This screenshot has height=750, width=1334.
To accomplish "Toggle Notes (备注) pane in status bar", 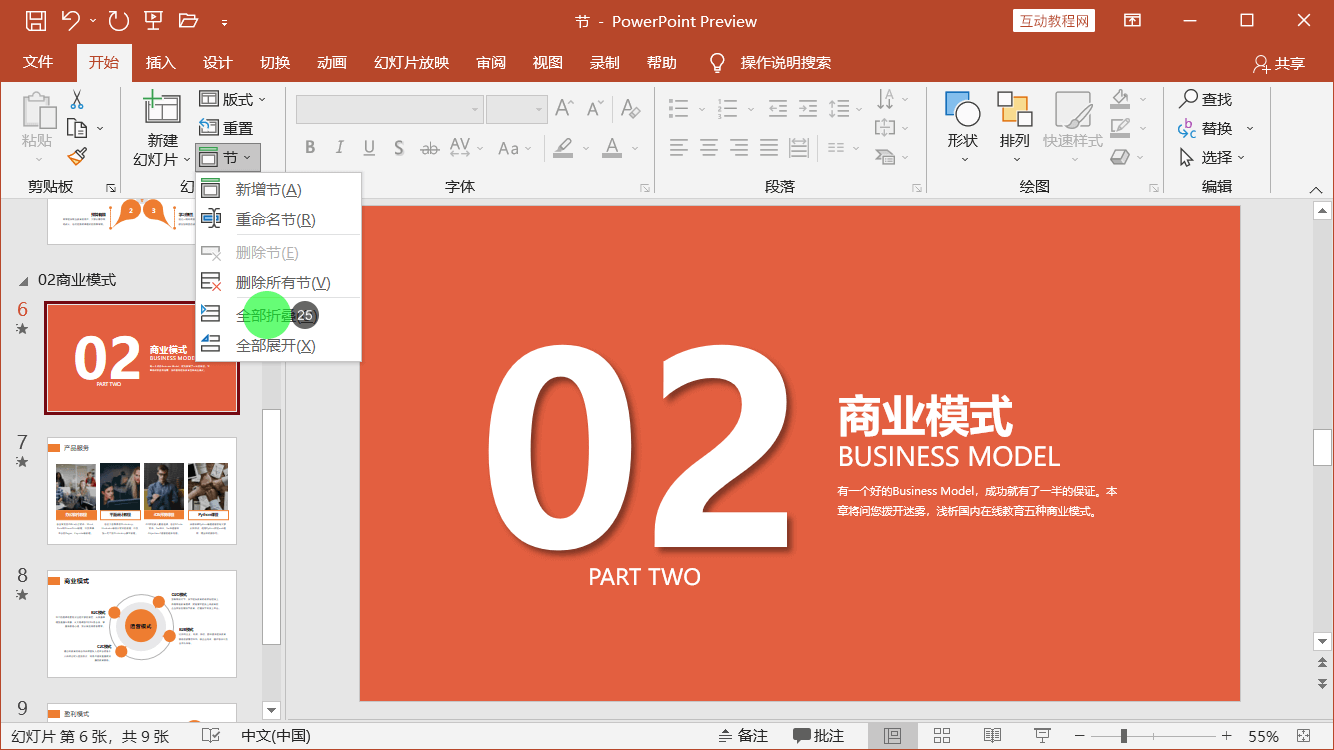I will 744,736.
